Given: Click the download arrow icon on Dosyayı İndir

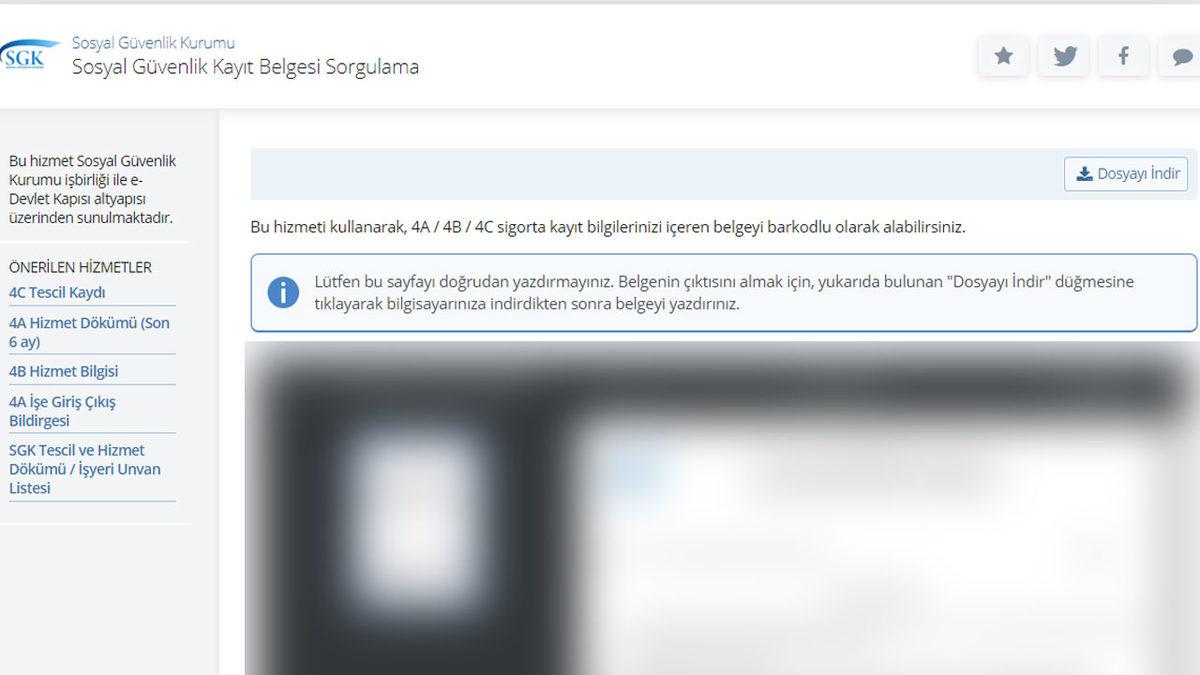Looking at the screenshot, I should pyautogui.click(x=1083, y=173).
